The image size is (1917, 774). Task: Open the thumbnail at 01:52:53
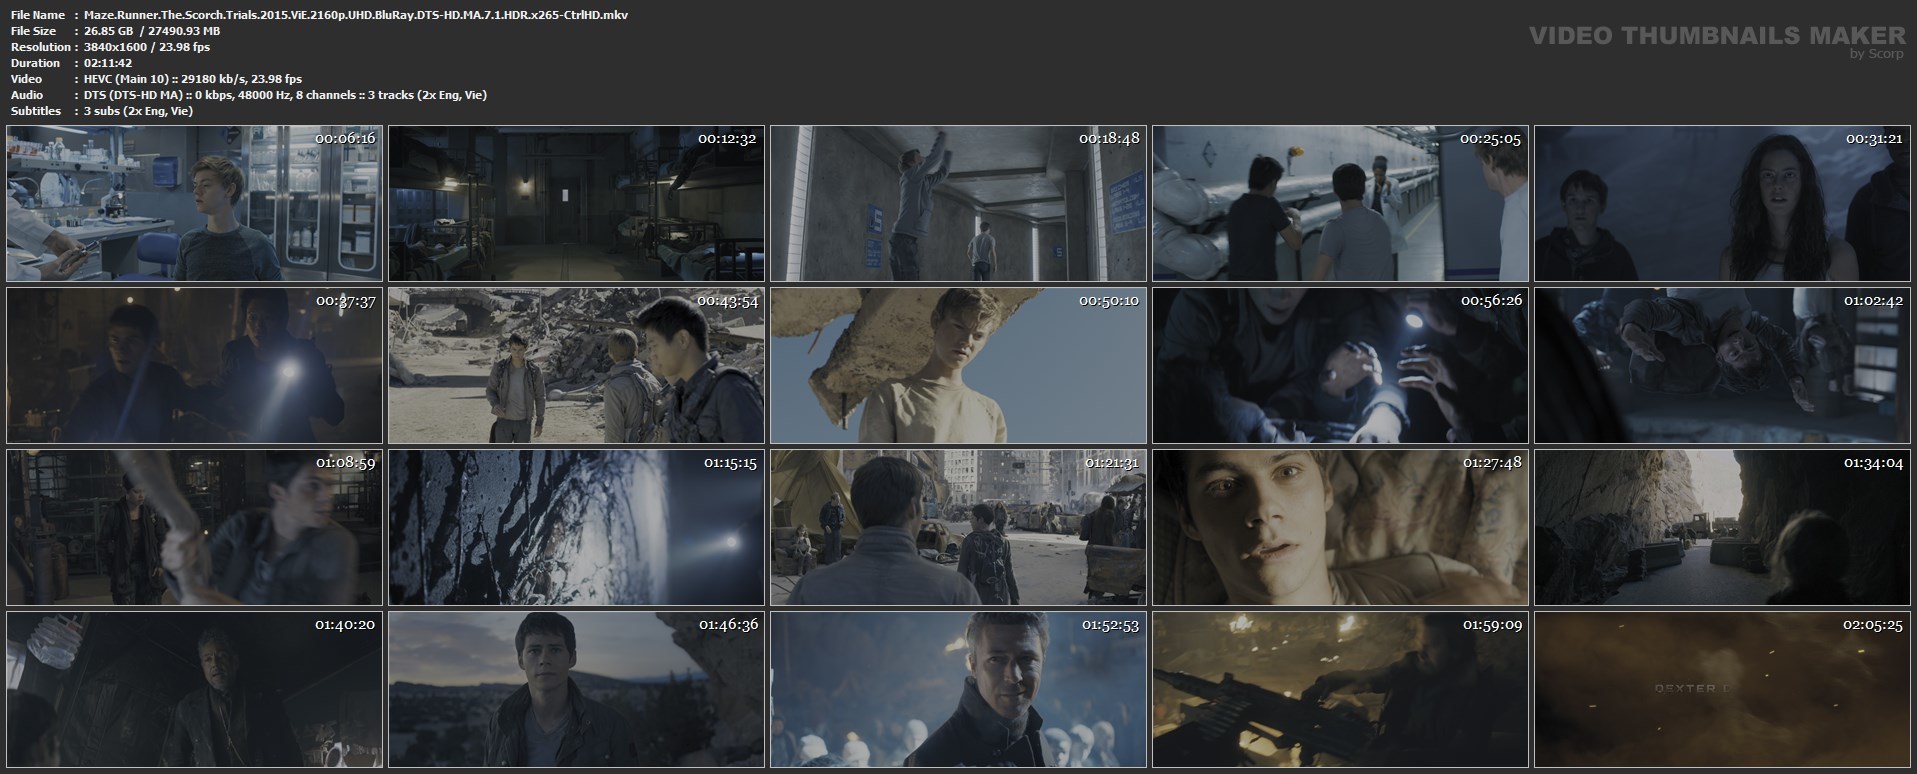pos(958,690)
